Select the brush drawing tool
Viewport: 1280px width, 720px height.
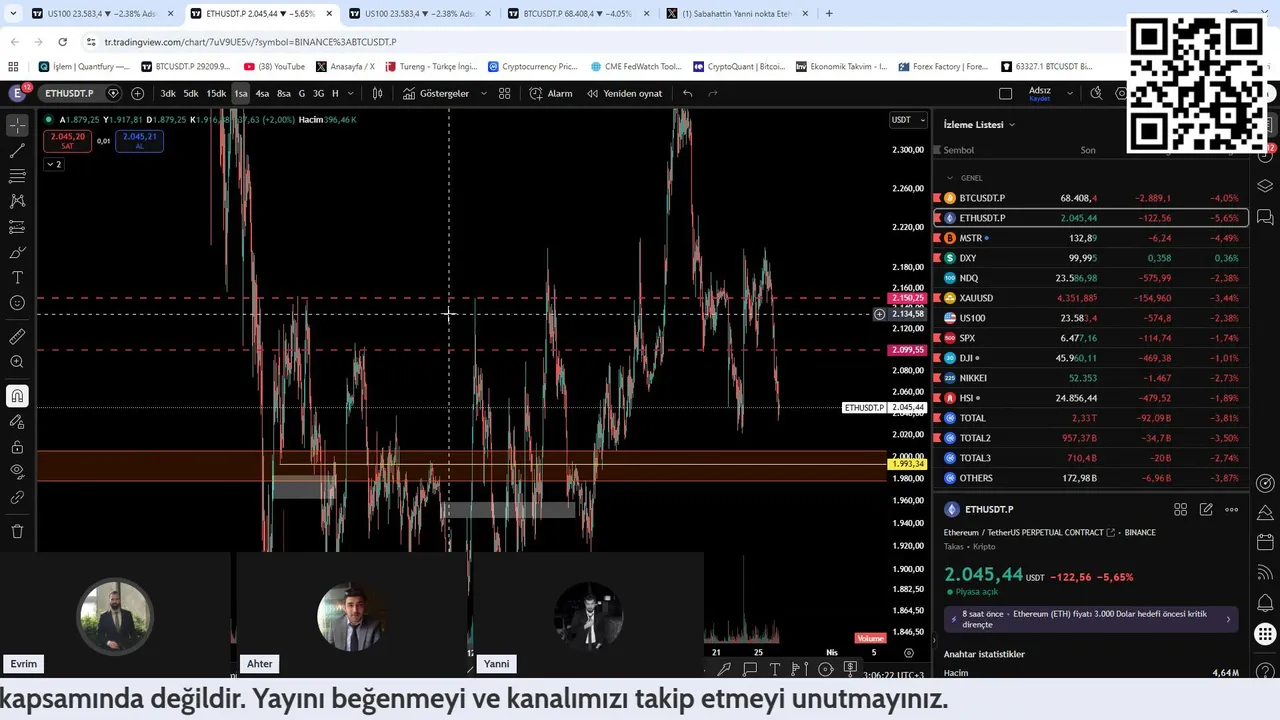(17, 252)
